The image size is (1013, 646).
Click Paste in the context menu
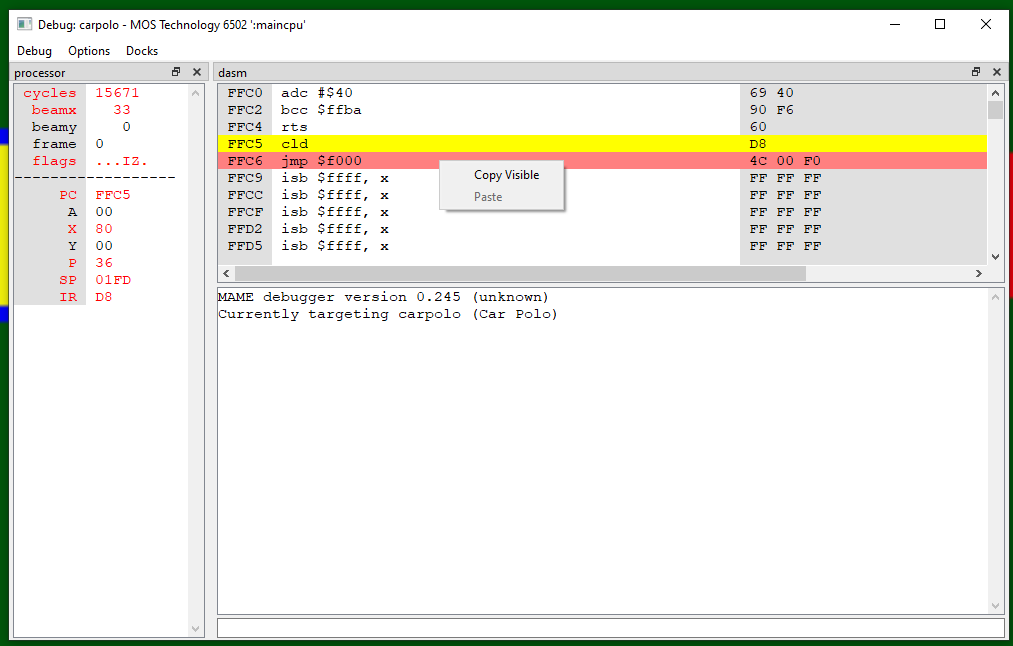(488, 197)
